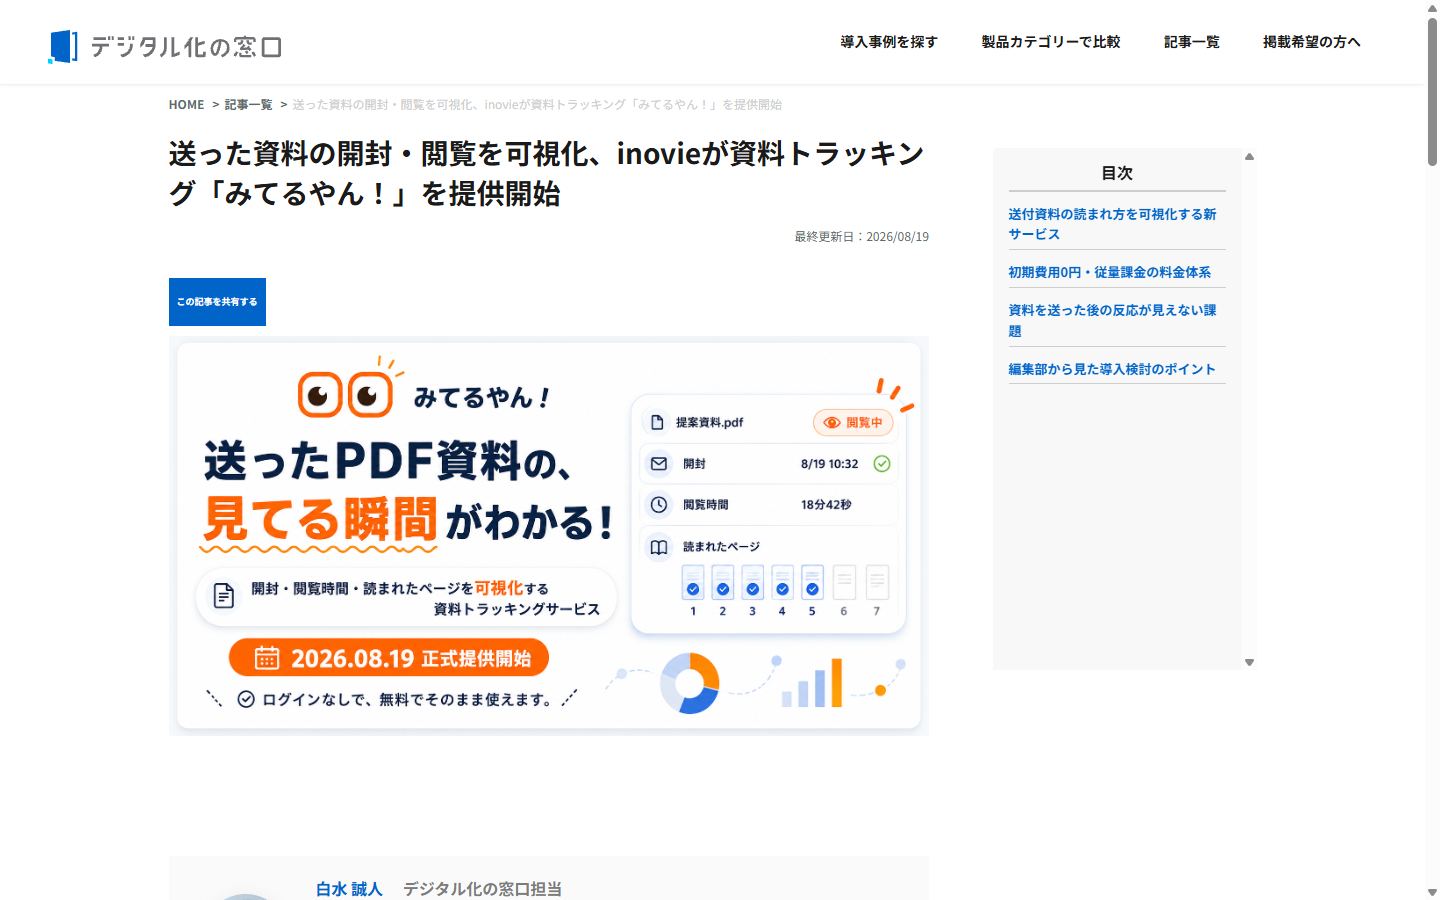This screenshot has height=900, width=1440.
Task: Click 記事一覧 breadcrumb link
Action: [x=248, y=104]
